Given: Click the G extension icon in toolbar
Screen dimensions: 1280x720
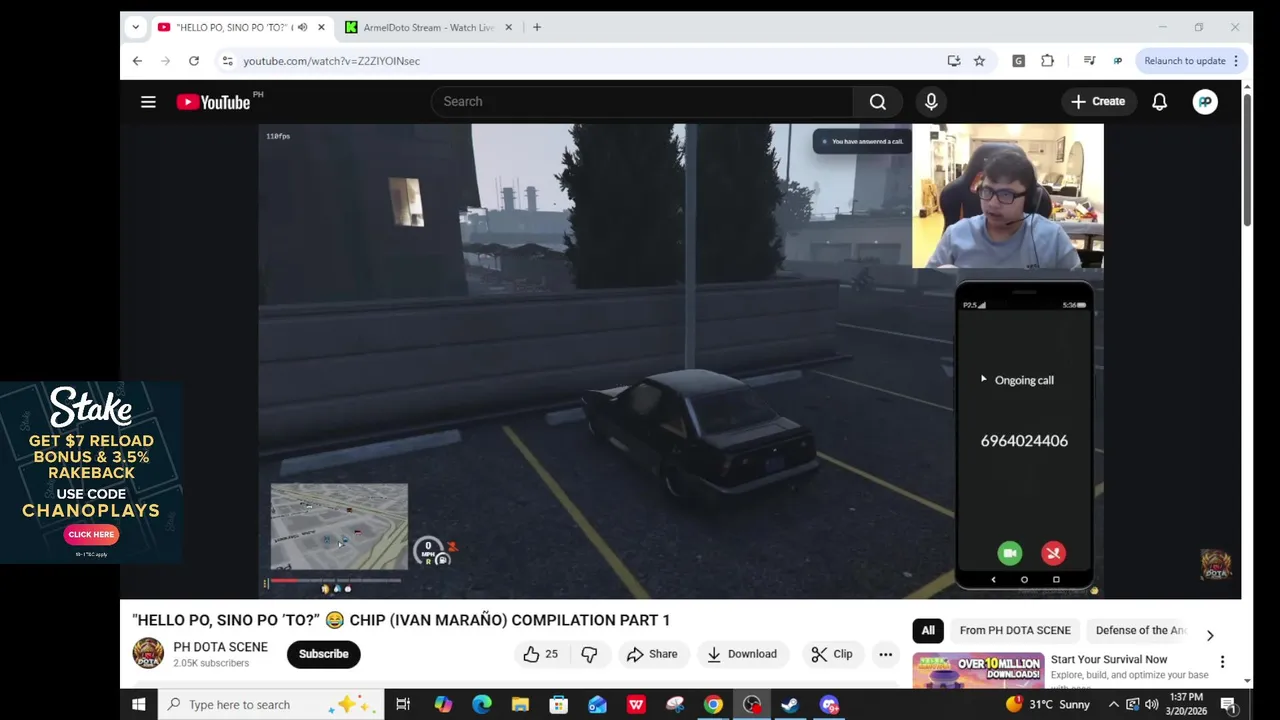Looking at the screenshot, I should coord(1018,61).
